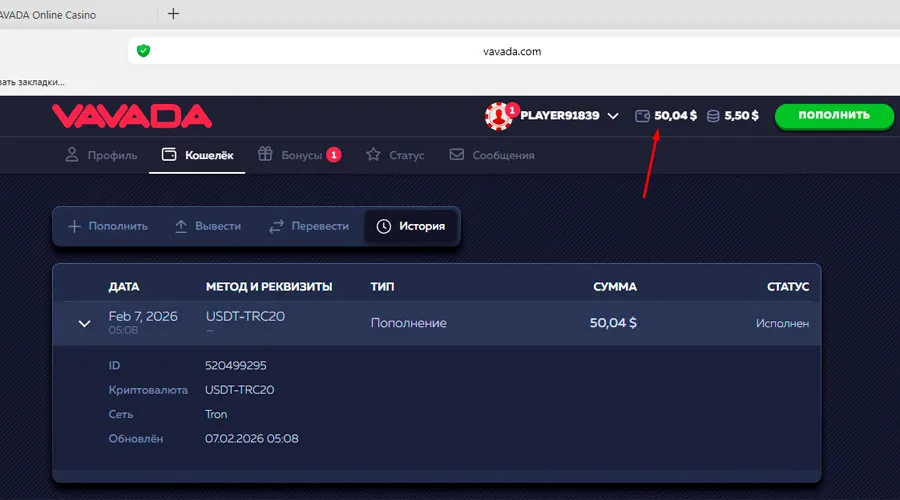
Task: Click the ДАТА column header
Action: click(124, 286)
